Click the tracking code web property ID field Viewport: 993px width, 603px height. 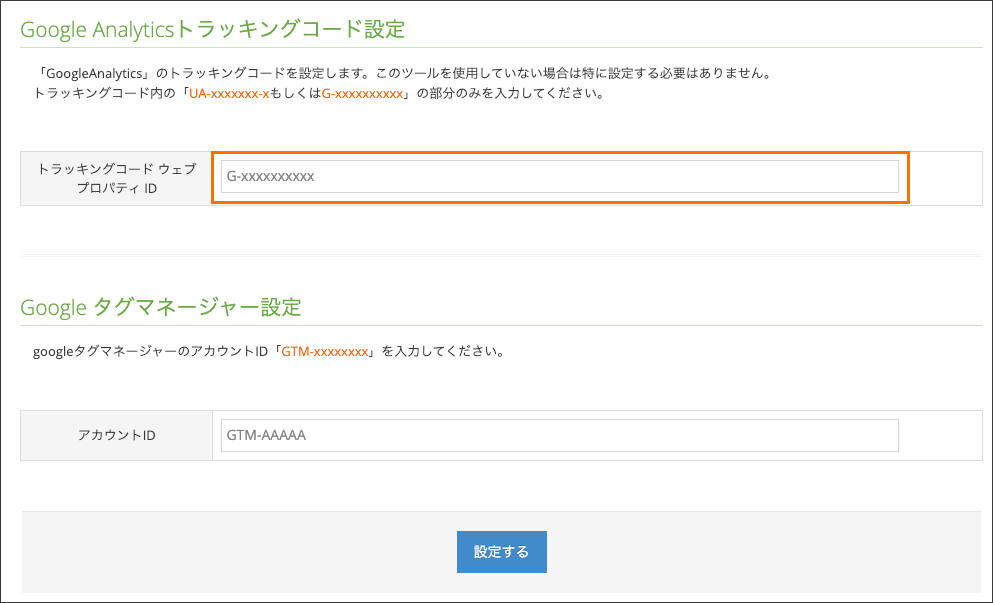click(560, 177)
